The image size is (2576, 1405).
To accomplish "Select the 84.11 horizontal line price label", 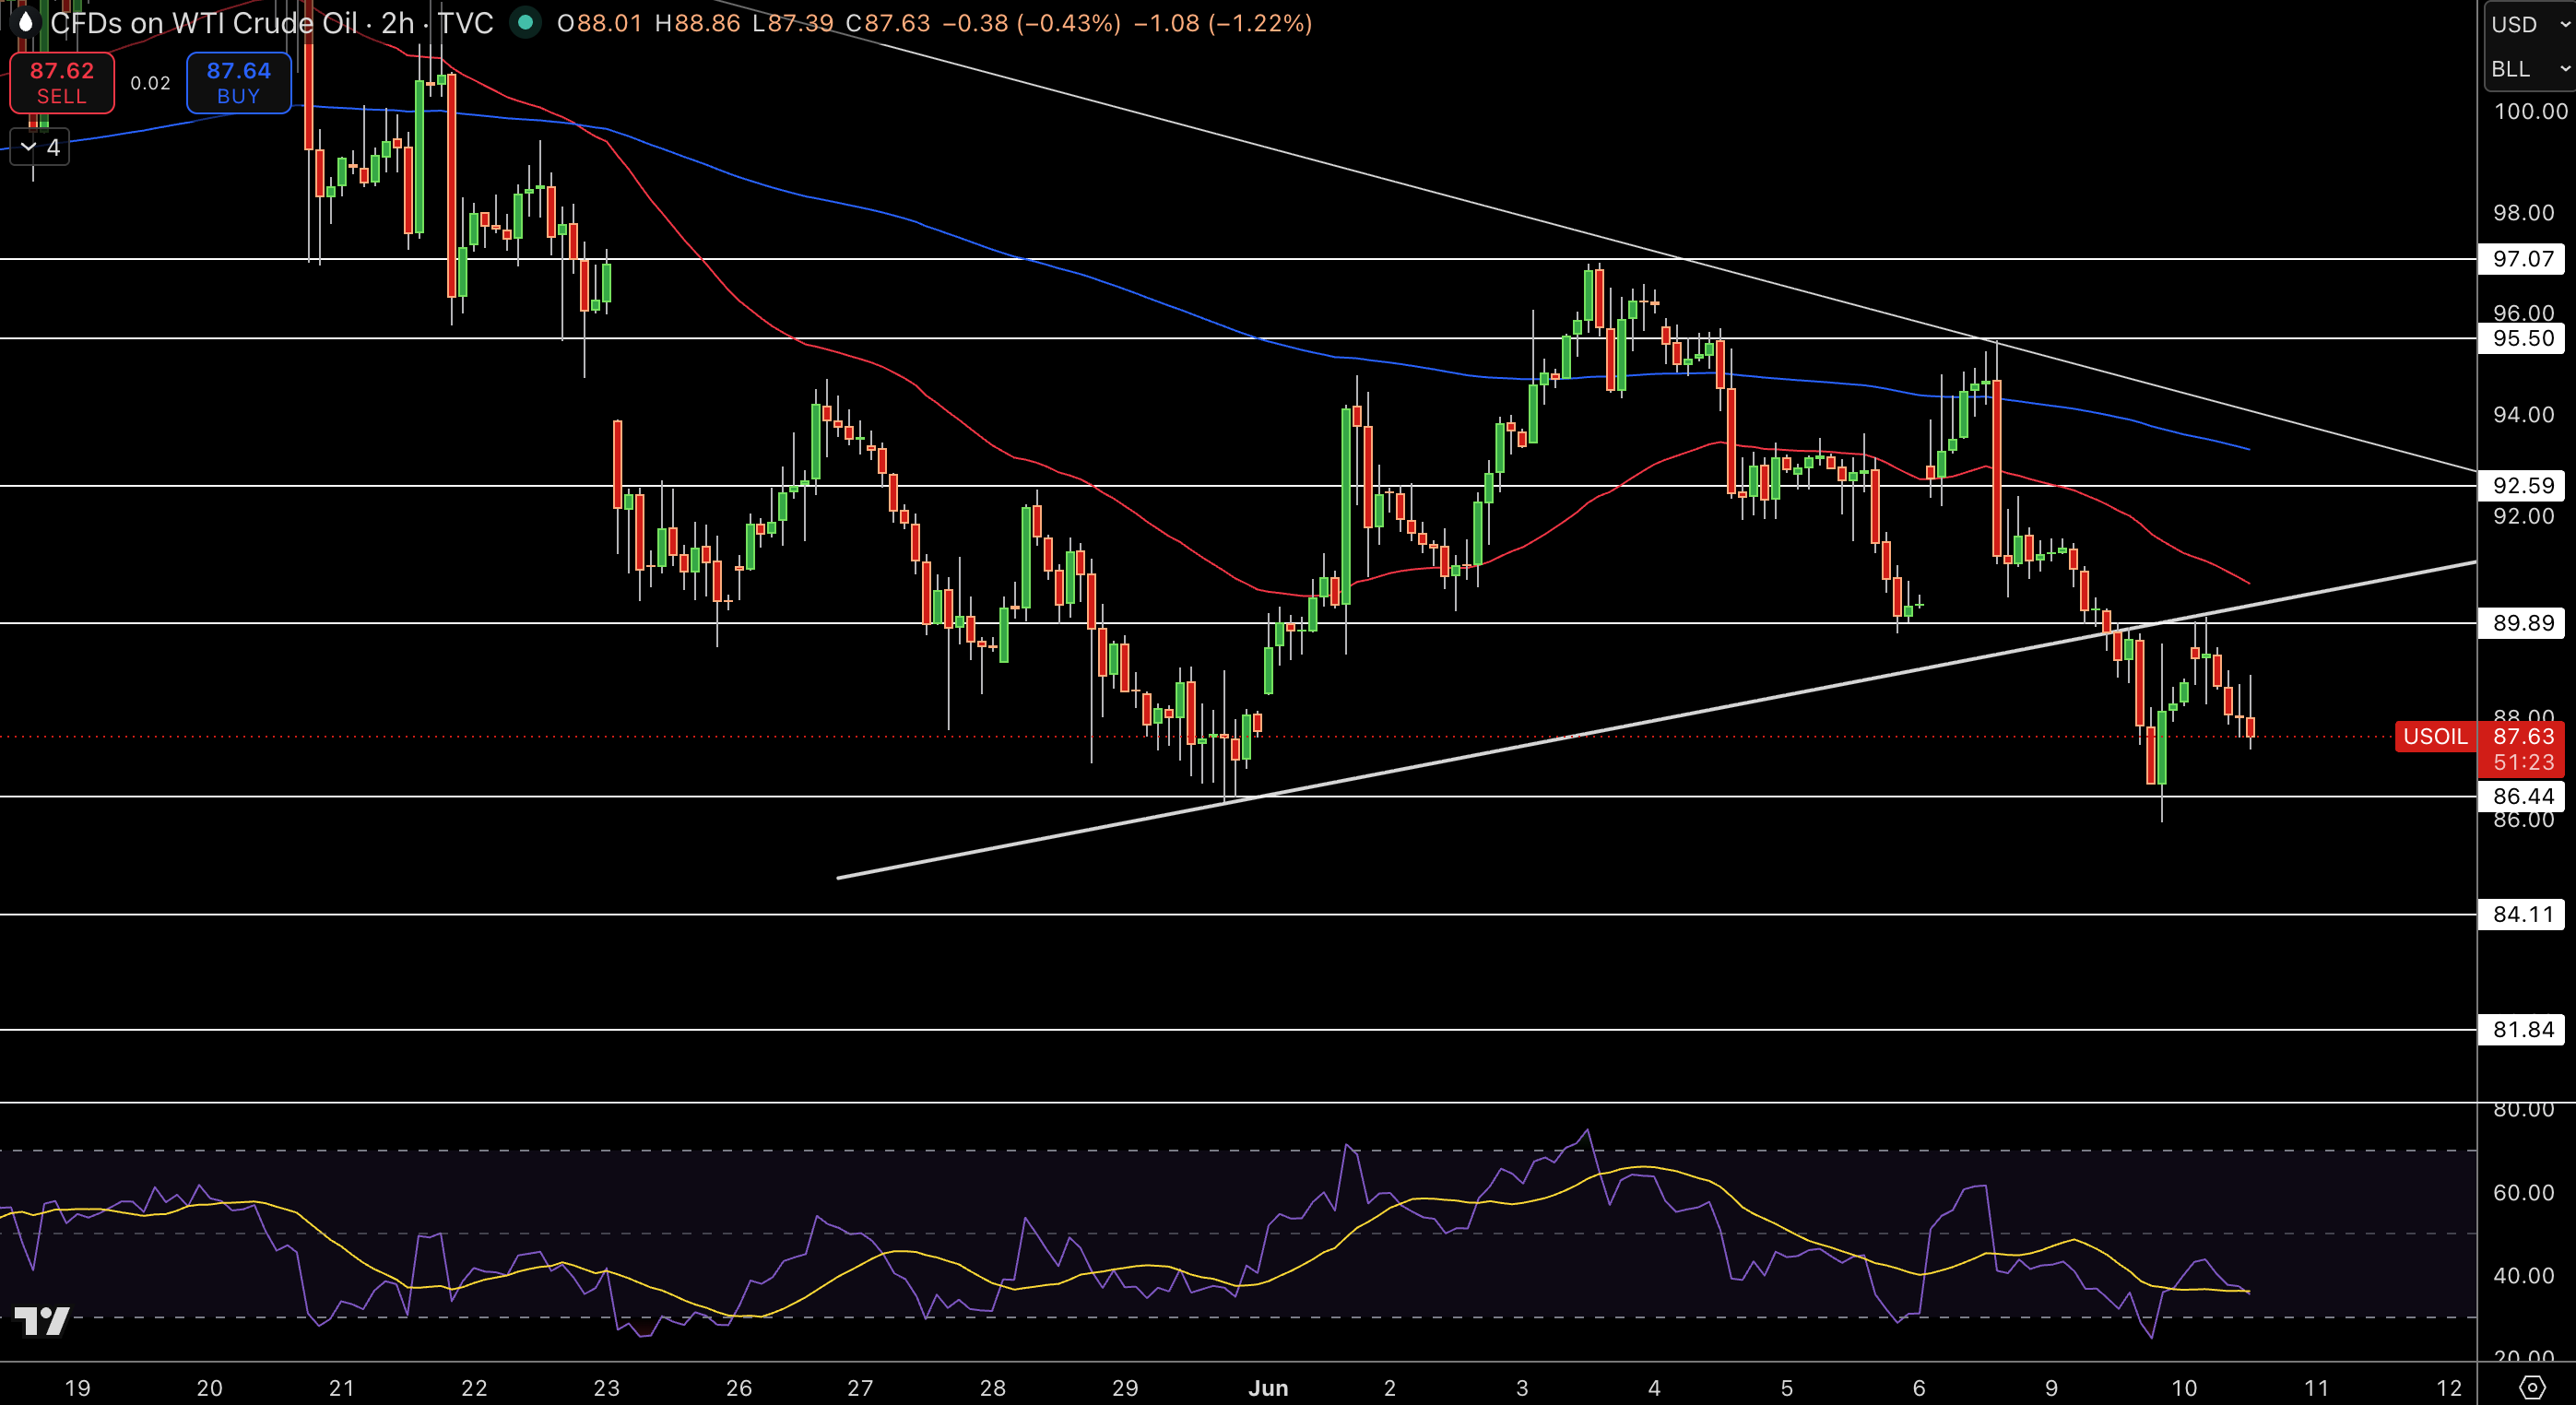I will pyautogui.click(x=2522, y=914).
